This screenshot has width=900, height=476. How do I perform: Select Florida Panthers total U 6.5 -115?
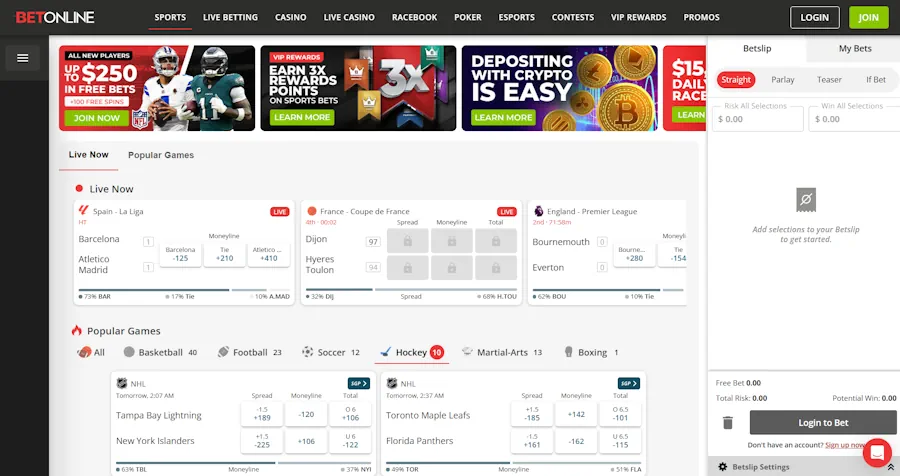pyautogui.click(x=620, y=441)
